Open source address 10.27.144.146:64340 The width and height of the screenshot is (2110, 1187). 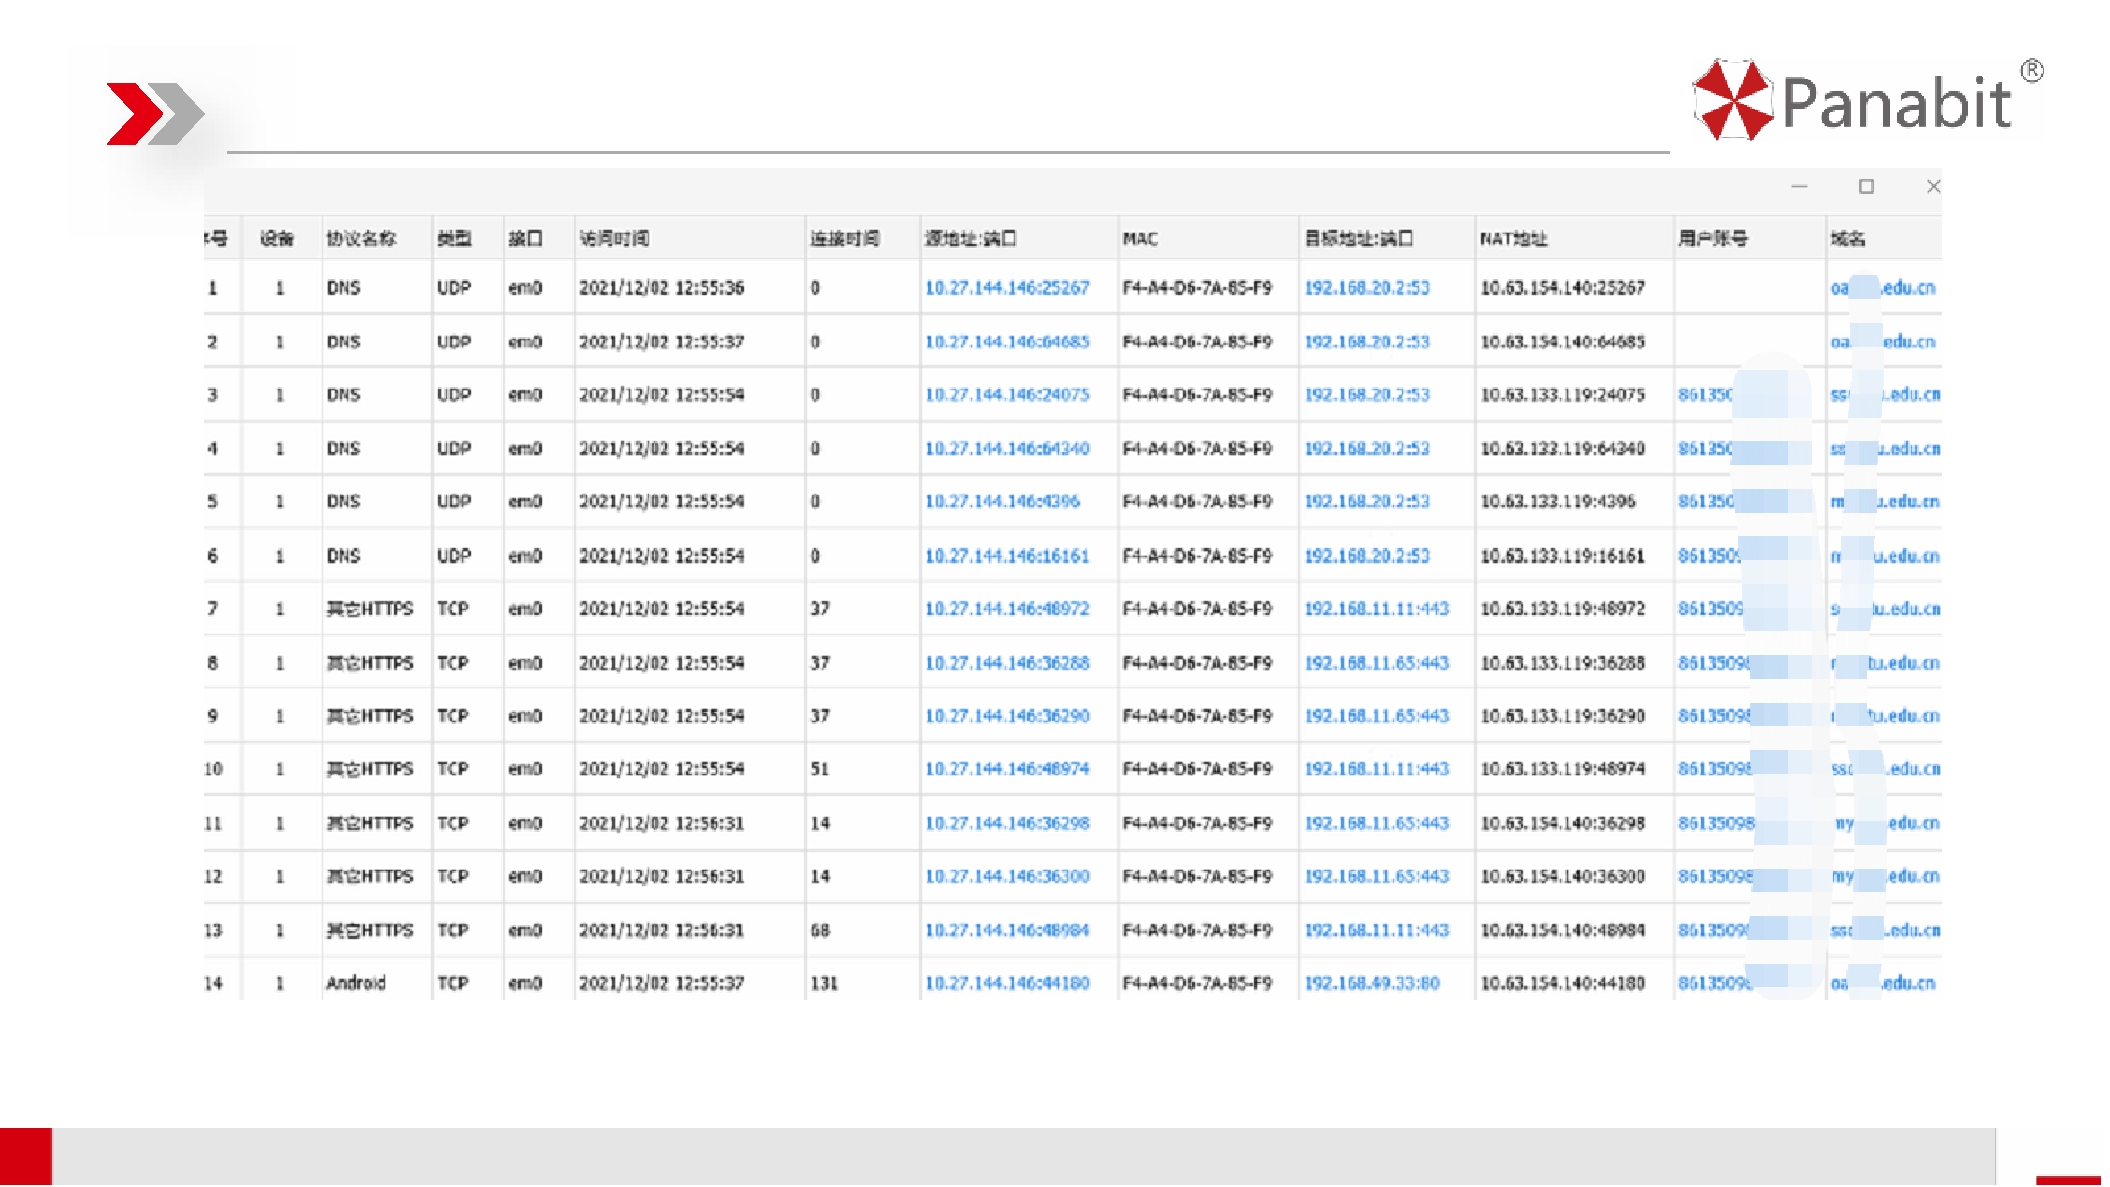point(1007,449)
